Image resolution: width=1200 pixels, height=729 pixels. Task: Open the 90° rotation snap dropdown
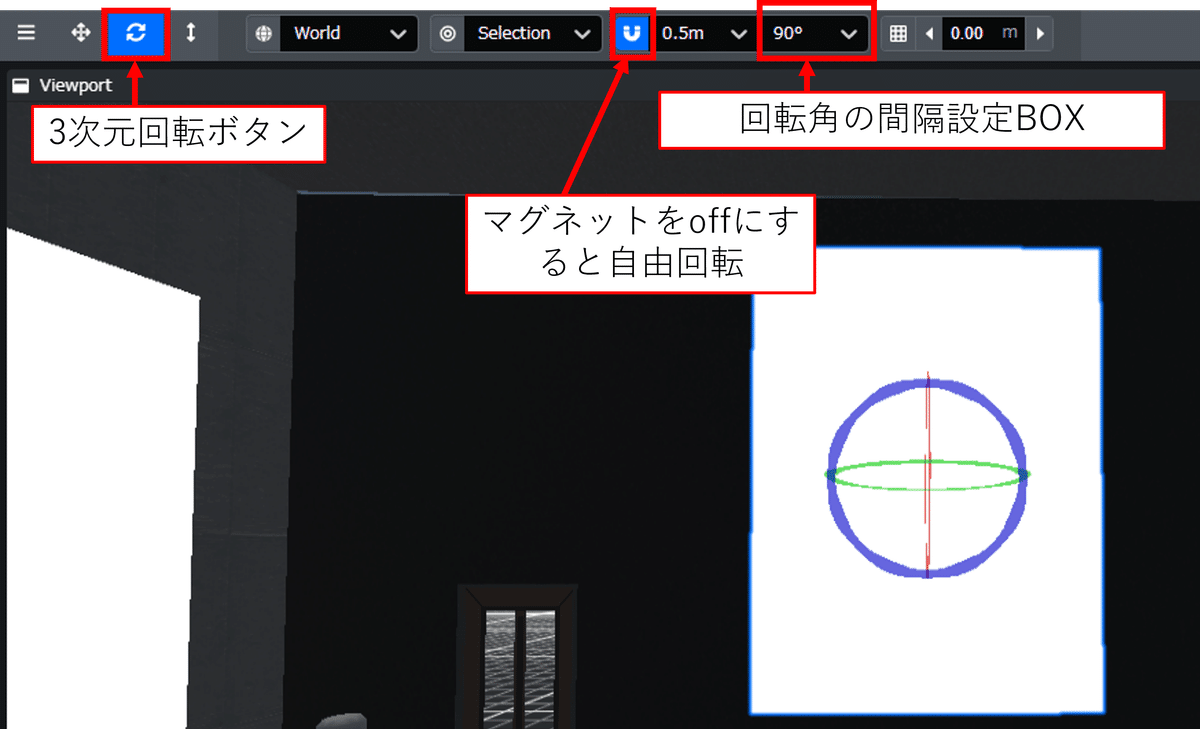click(x=815, y=33)
